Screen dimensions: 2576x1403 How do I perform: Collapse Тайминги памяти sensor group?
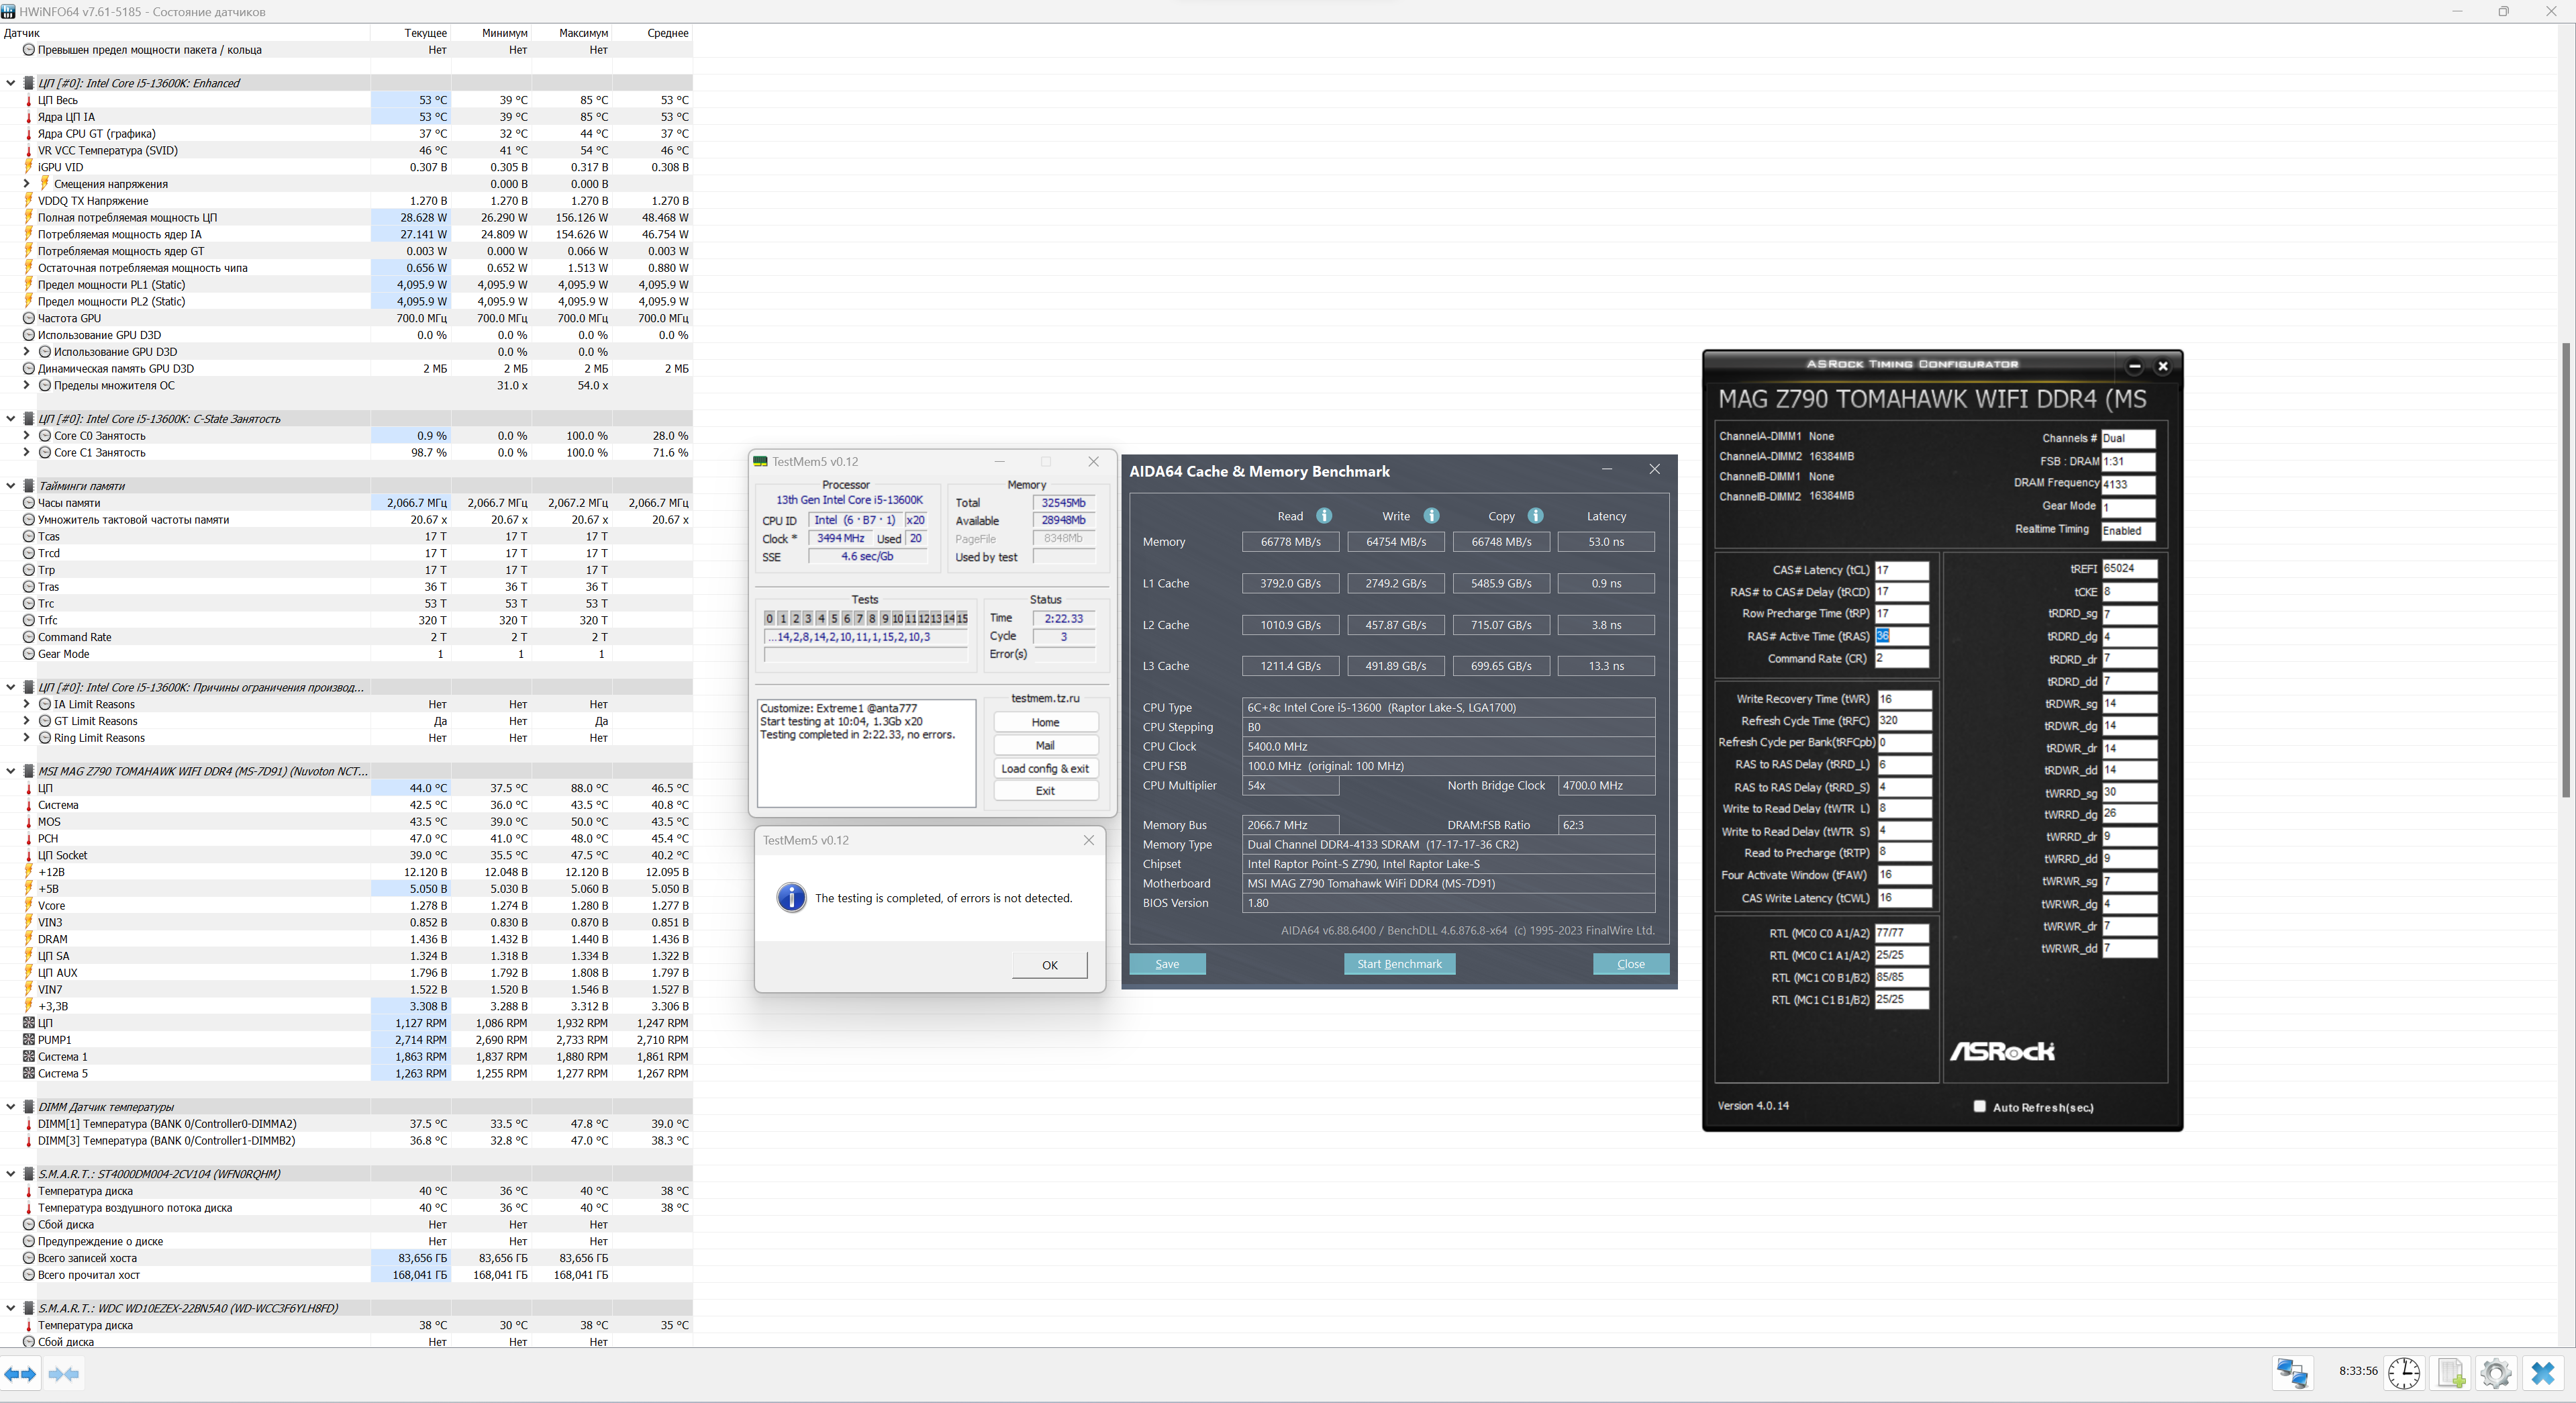(x=11, y=486)
